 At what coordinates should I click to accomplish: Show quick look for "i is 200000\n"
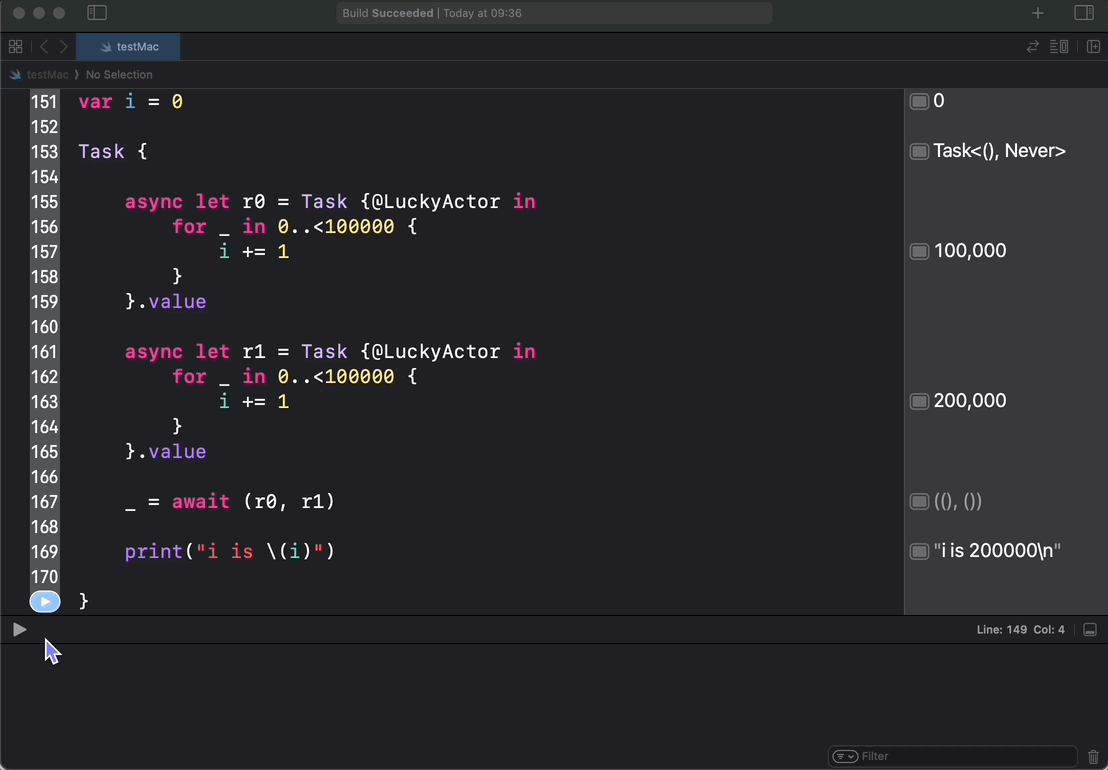(x=919, y=551)
